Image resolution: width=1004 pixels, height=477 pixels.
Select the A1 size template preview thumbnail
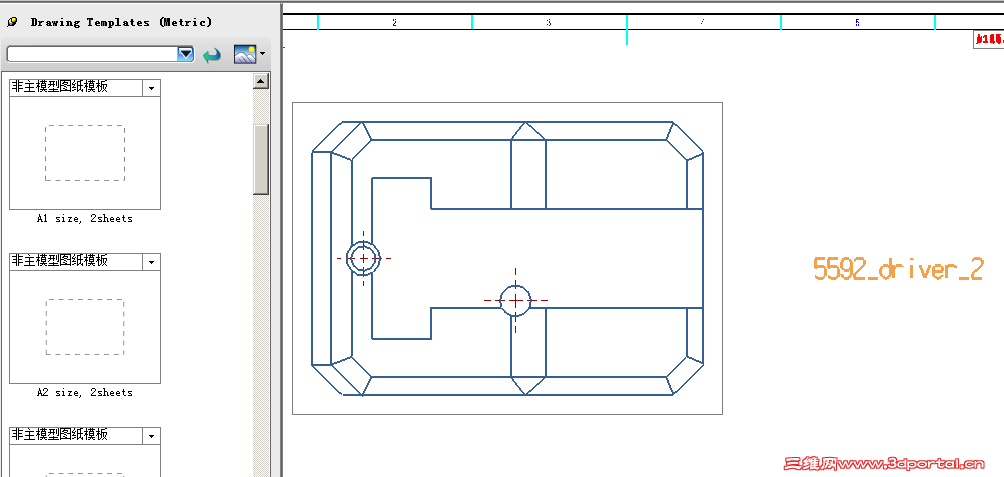[x=85, y=153]
